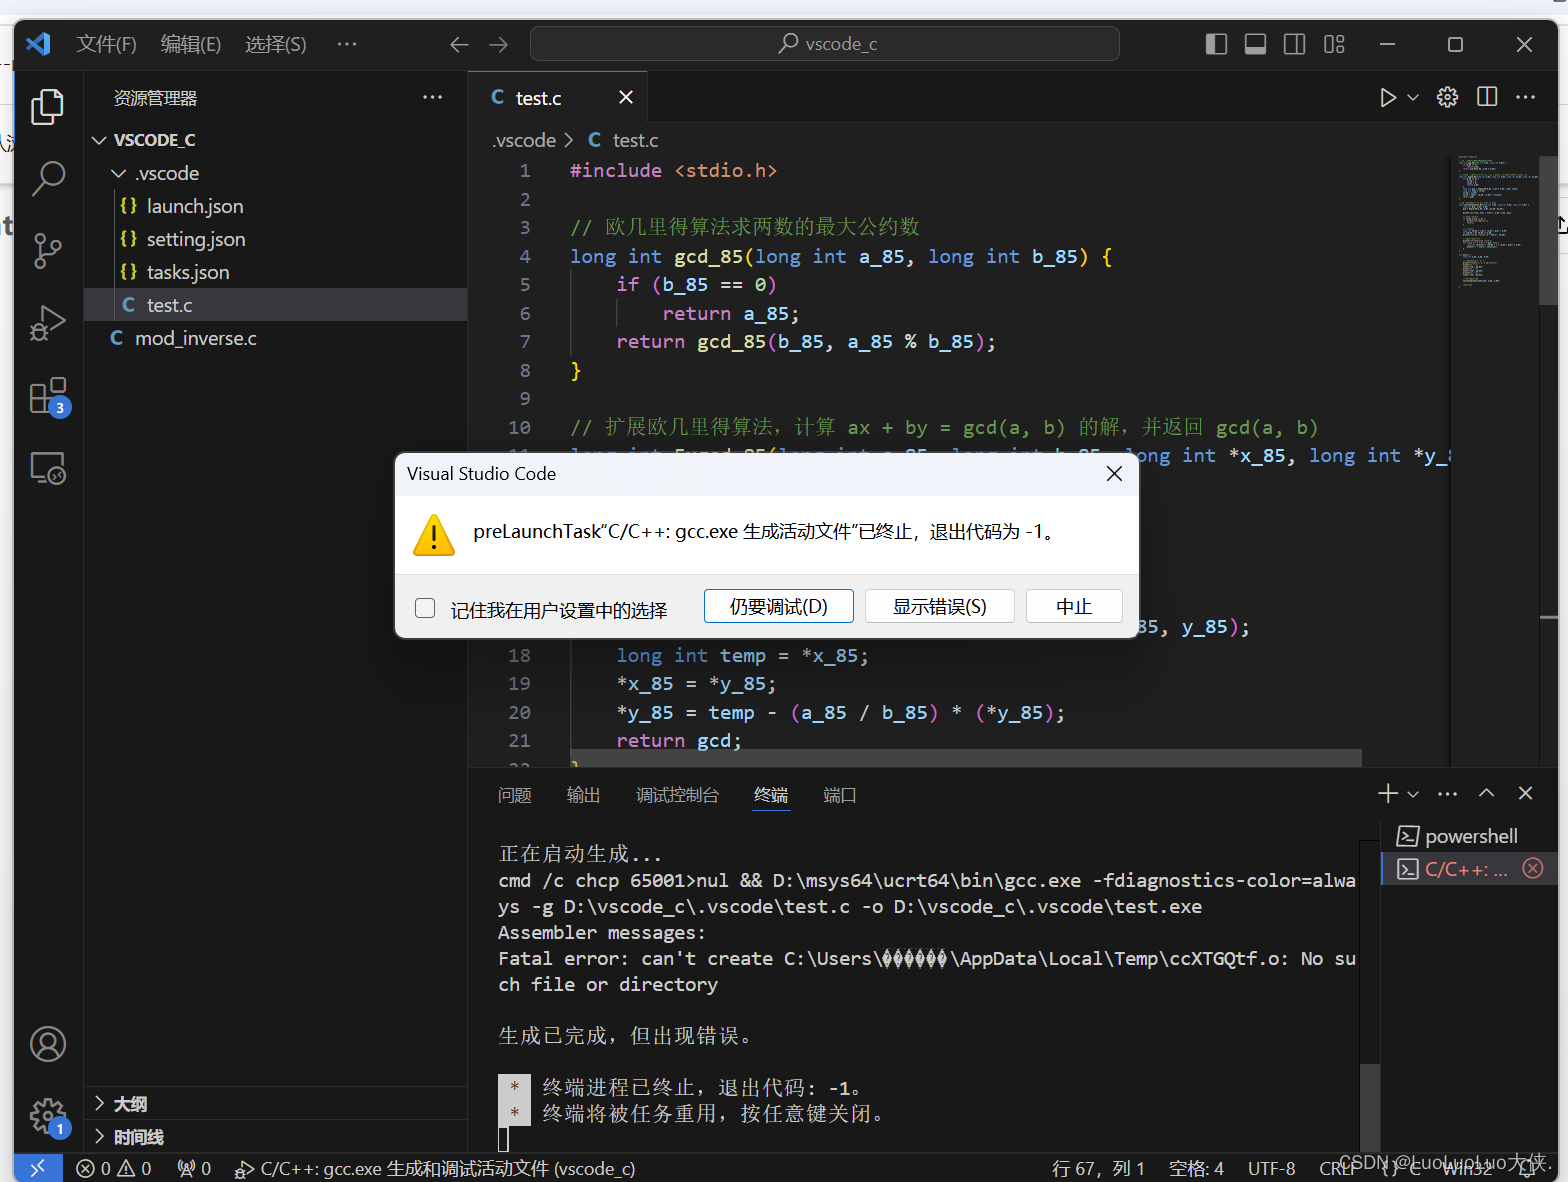This screenshot has width=1568, height=1182.
Task: Open the new terminal profile dropdown
Action: click(1413, 794)
